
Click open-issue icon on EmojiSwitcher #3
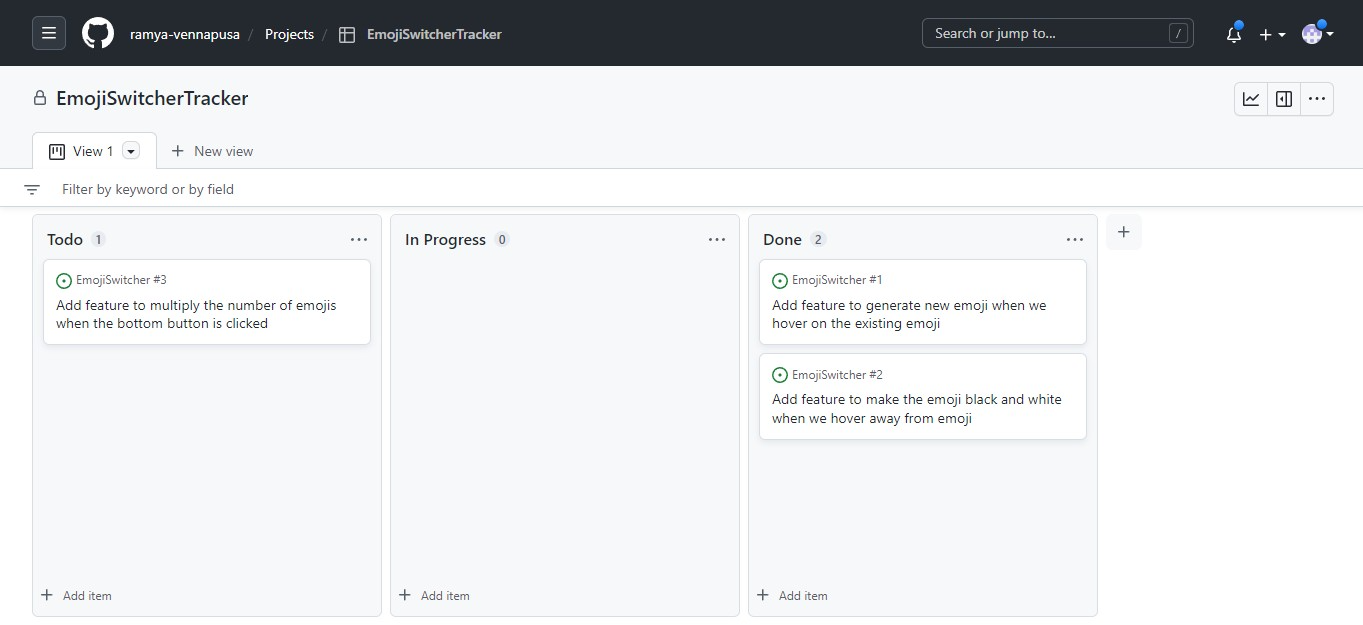pyautogui.click(x=64, y=281)
